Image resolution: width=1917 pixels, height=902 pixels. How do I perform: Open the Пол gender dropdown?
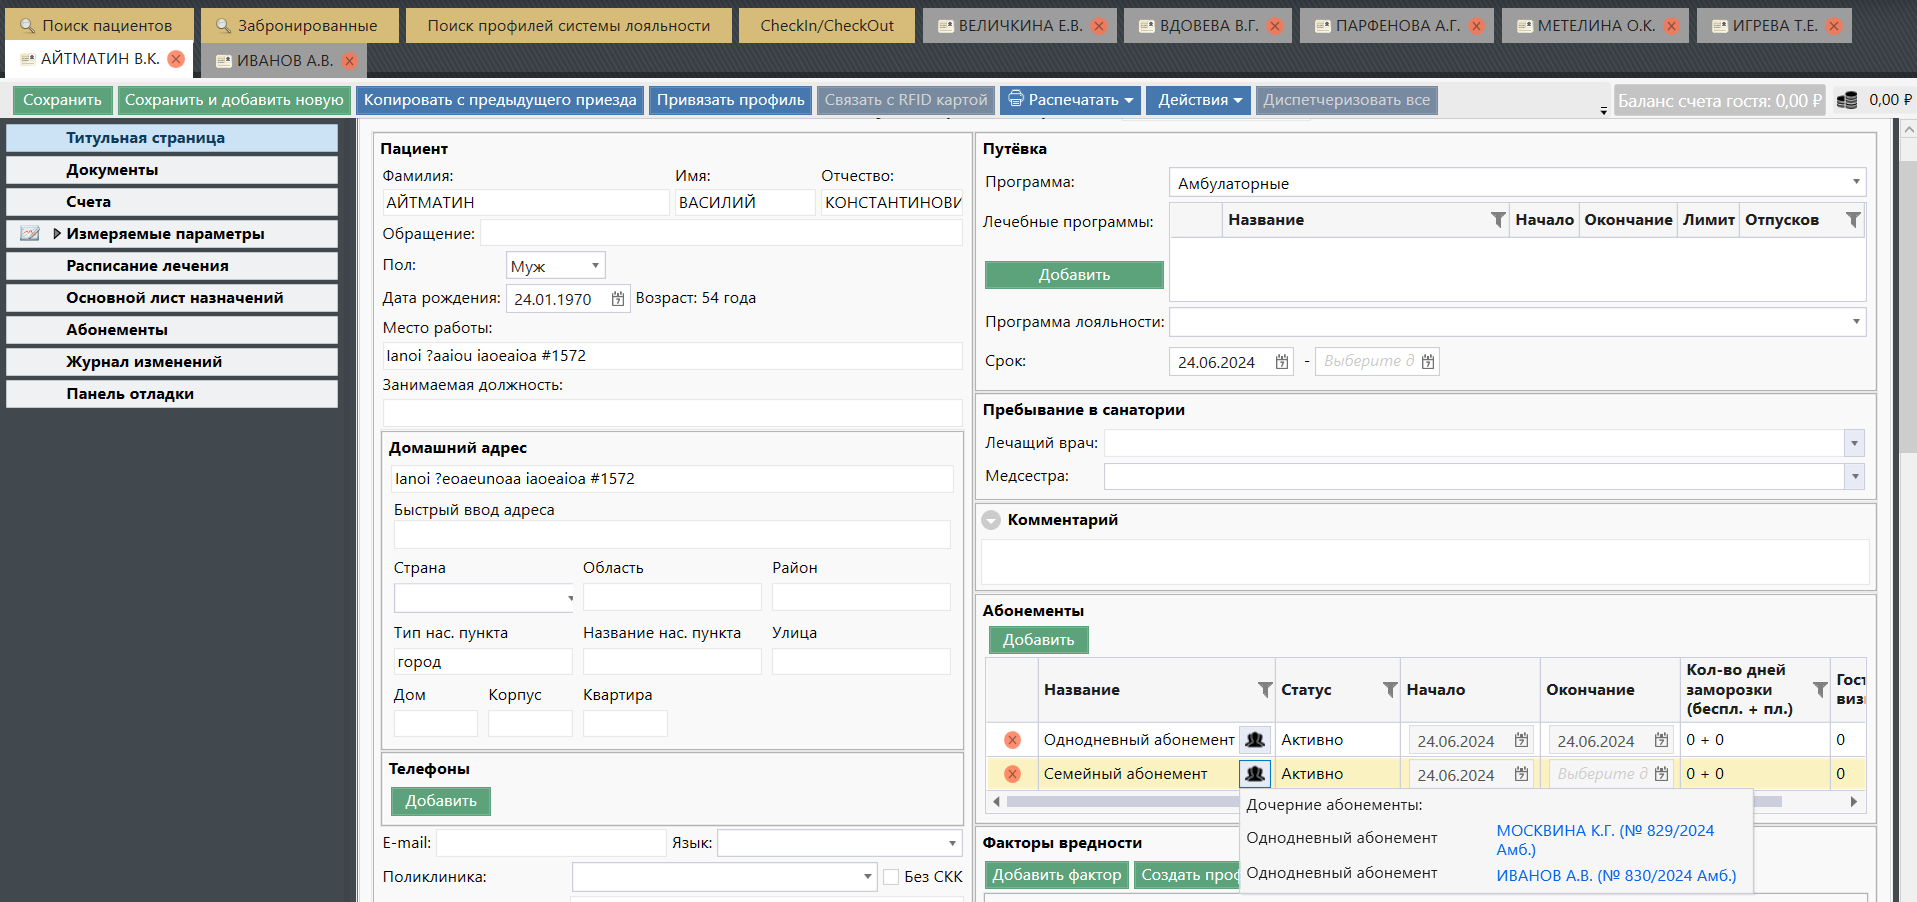[x=595, y=265]
